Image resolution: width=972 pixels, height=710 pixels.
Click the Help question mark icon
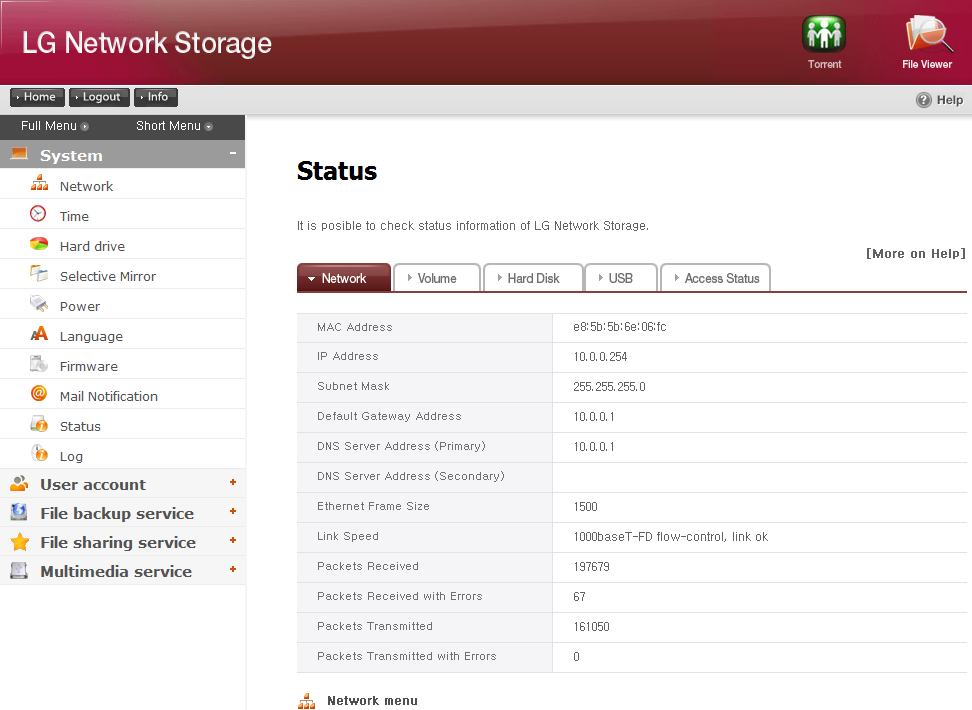pos(924,100)
